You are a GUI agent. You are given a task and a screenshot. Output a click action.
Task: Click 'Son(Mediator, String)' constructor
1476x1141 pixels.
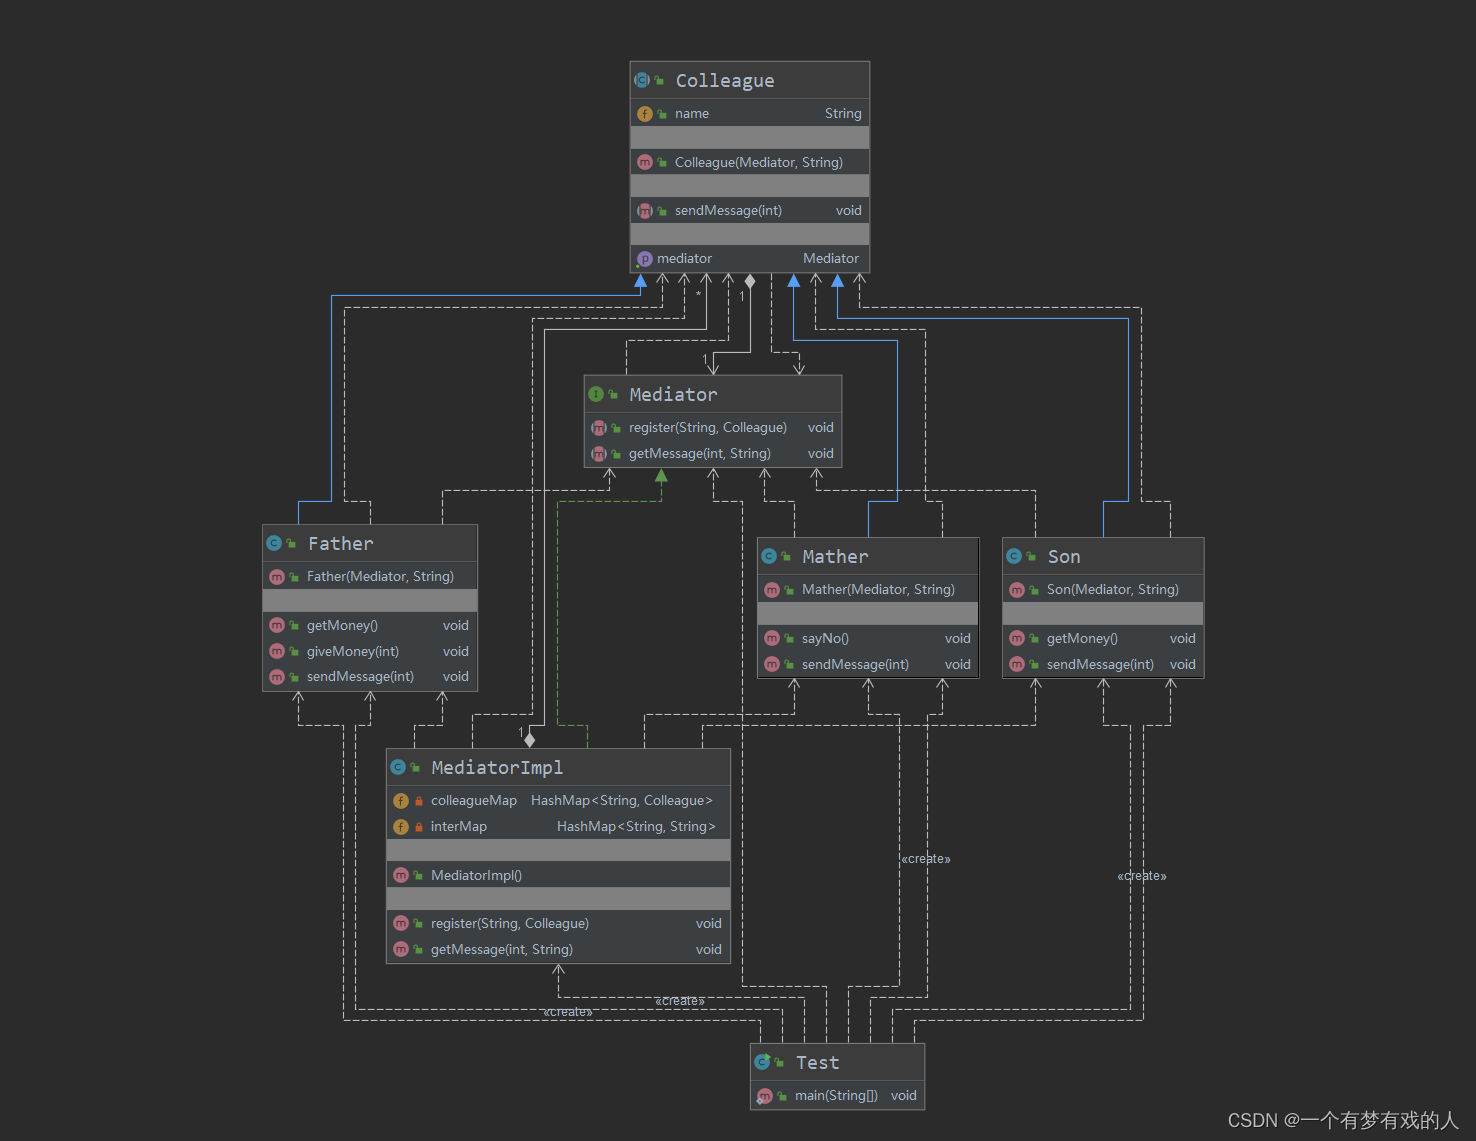pyautogui.click(x=1113, y=590)
